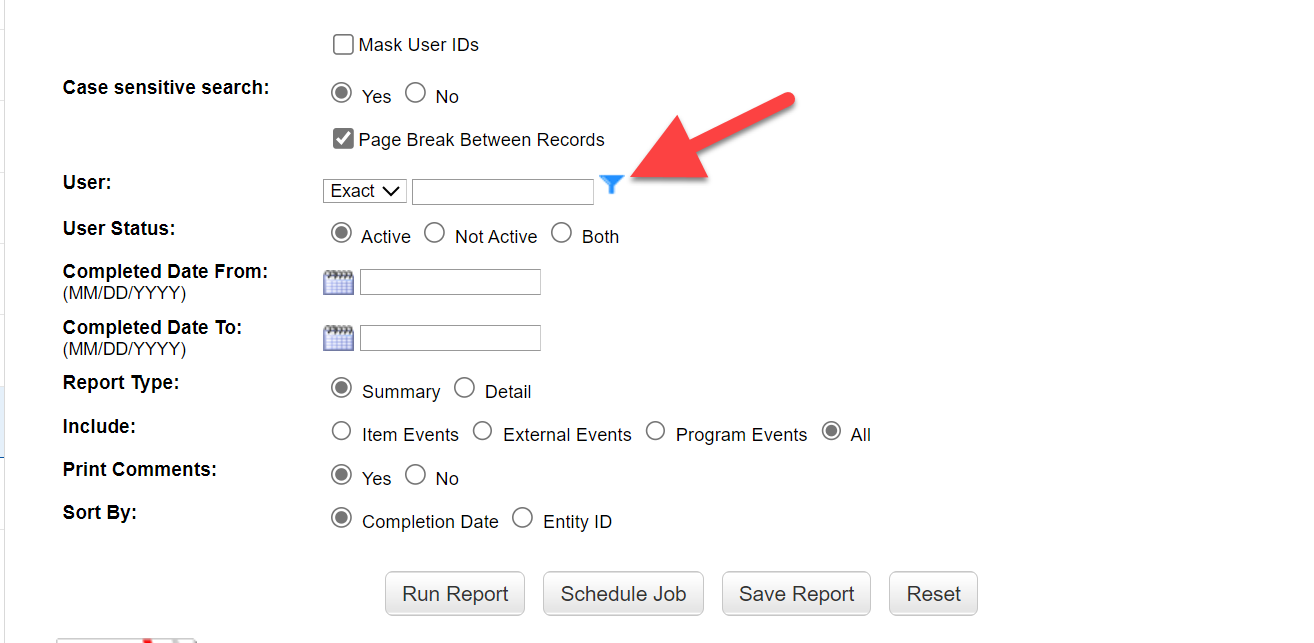The height and width of the screenshot is (643, 1314).
Task: Select Not Active user status
Action: (x=434, y=233)
